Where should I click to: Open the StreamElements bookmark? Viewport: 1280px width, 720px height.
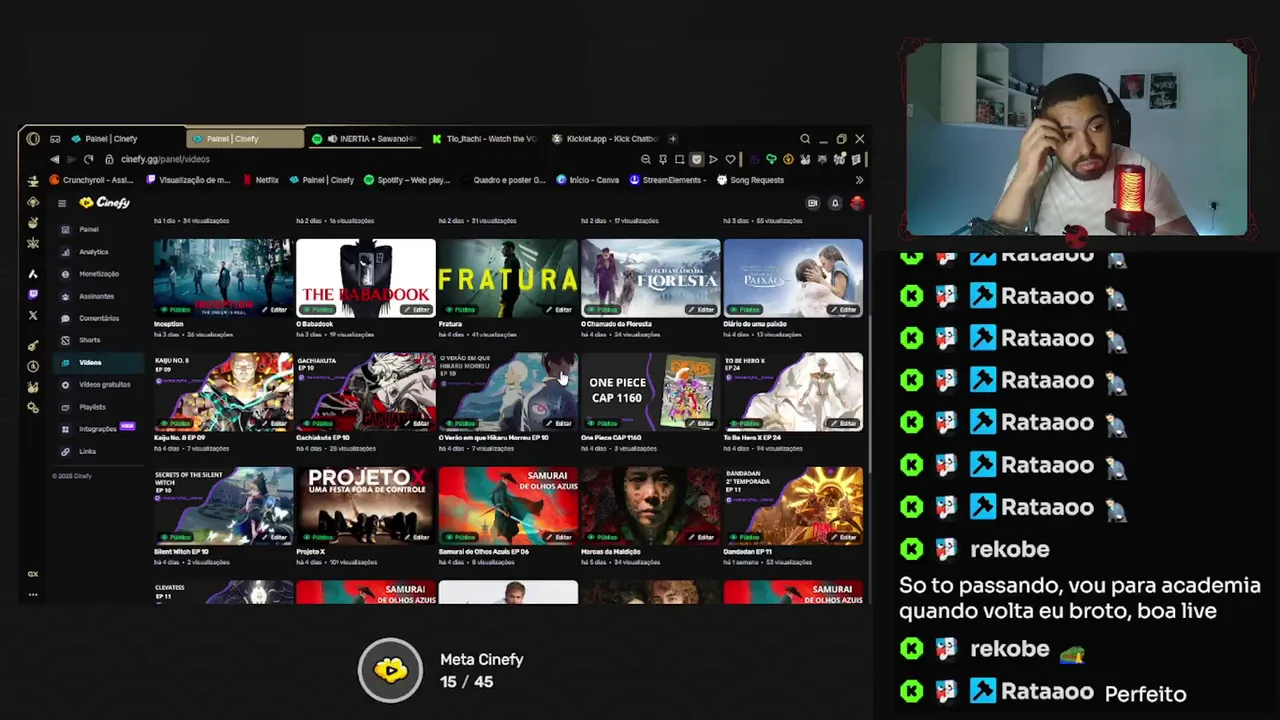coord(668,180)
